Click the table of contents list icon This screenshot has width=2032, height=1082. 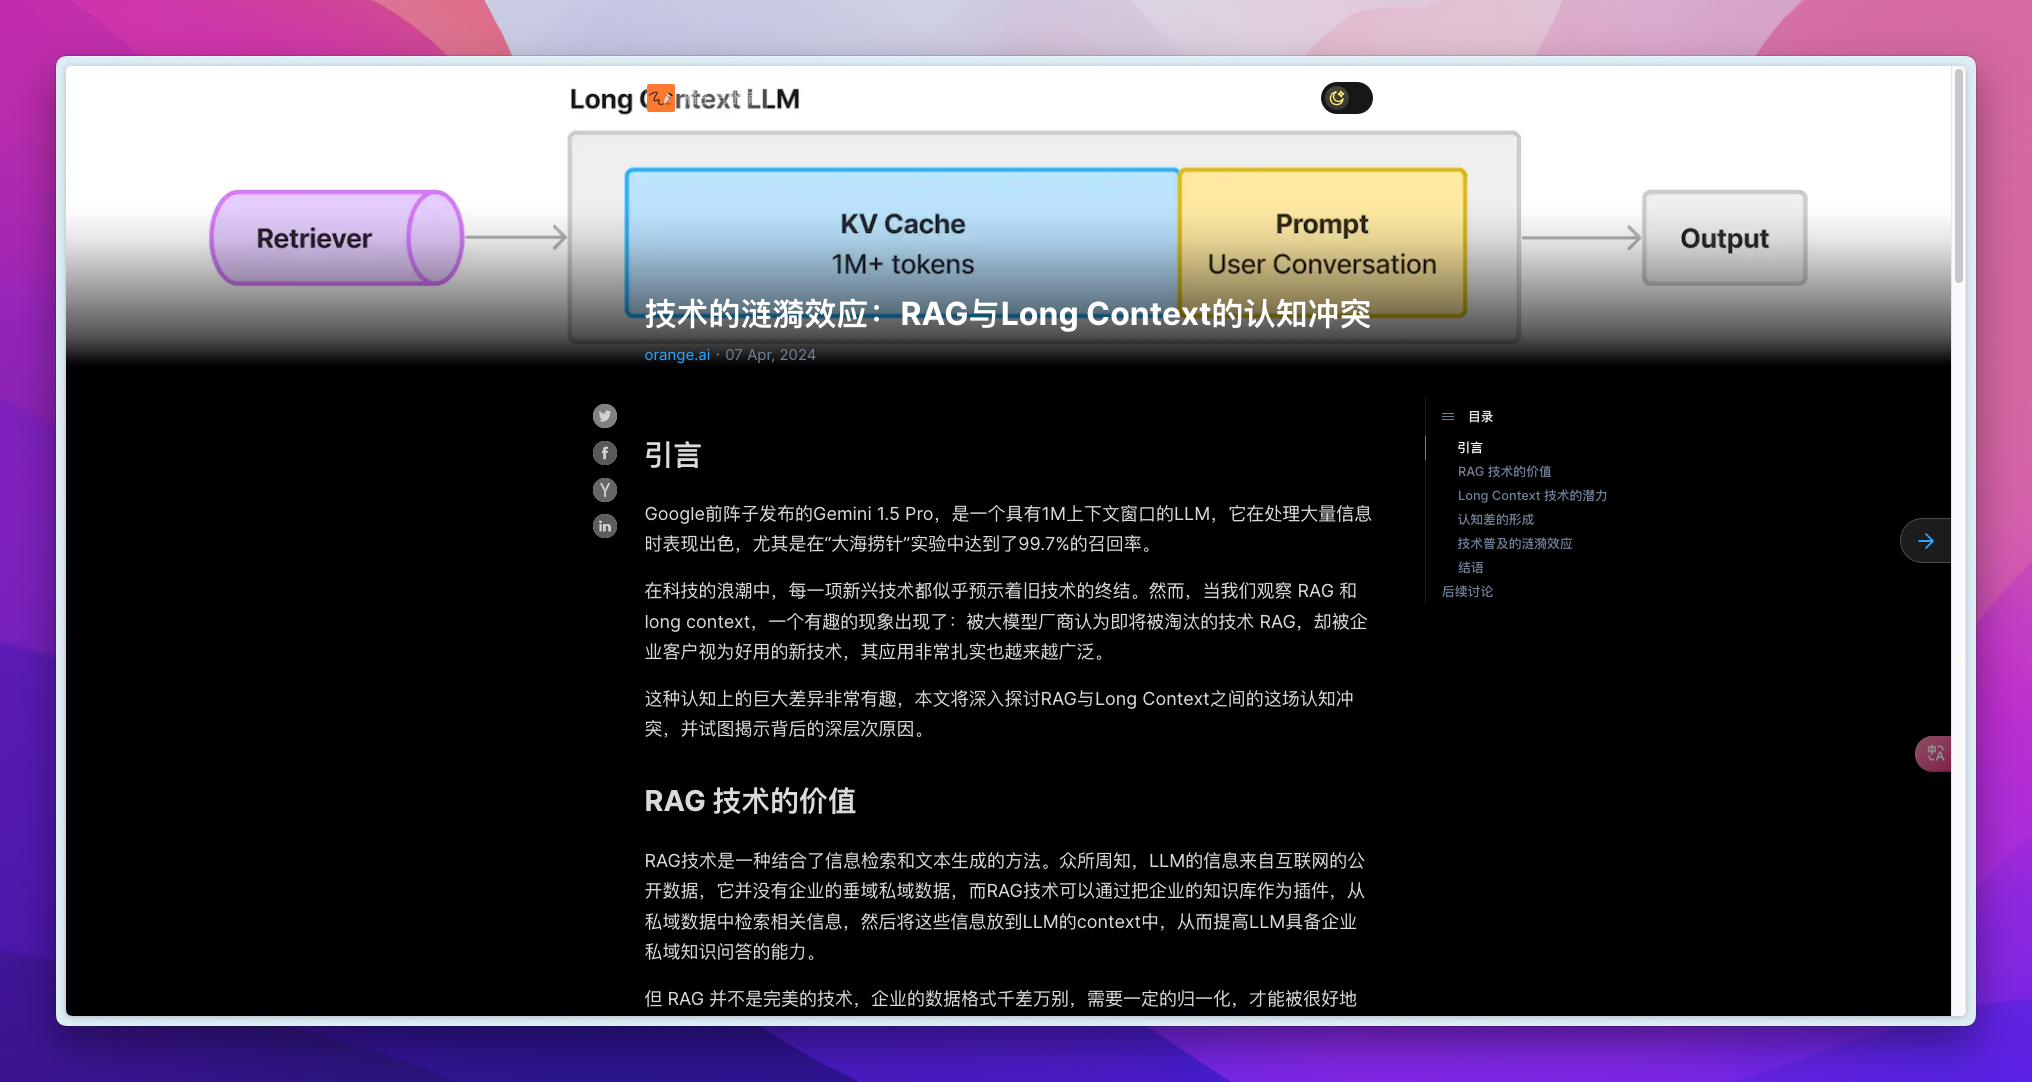click(x=1448, y=417)
